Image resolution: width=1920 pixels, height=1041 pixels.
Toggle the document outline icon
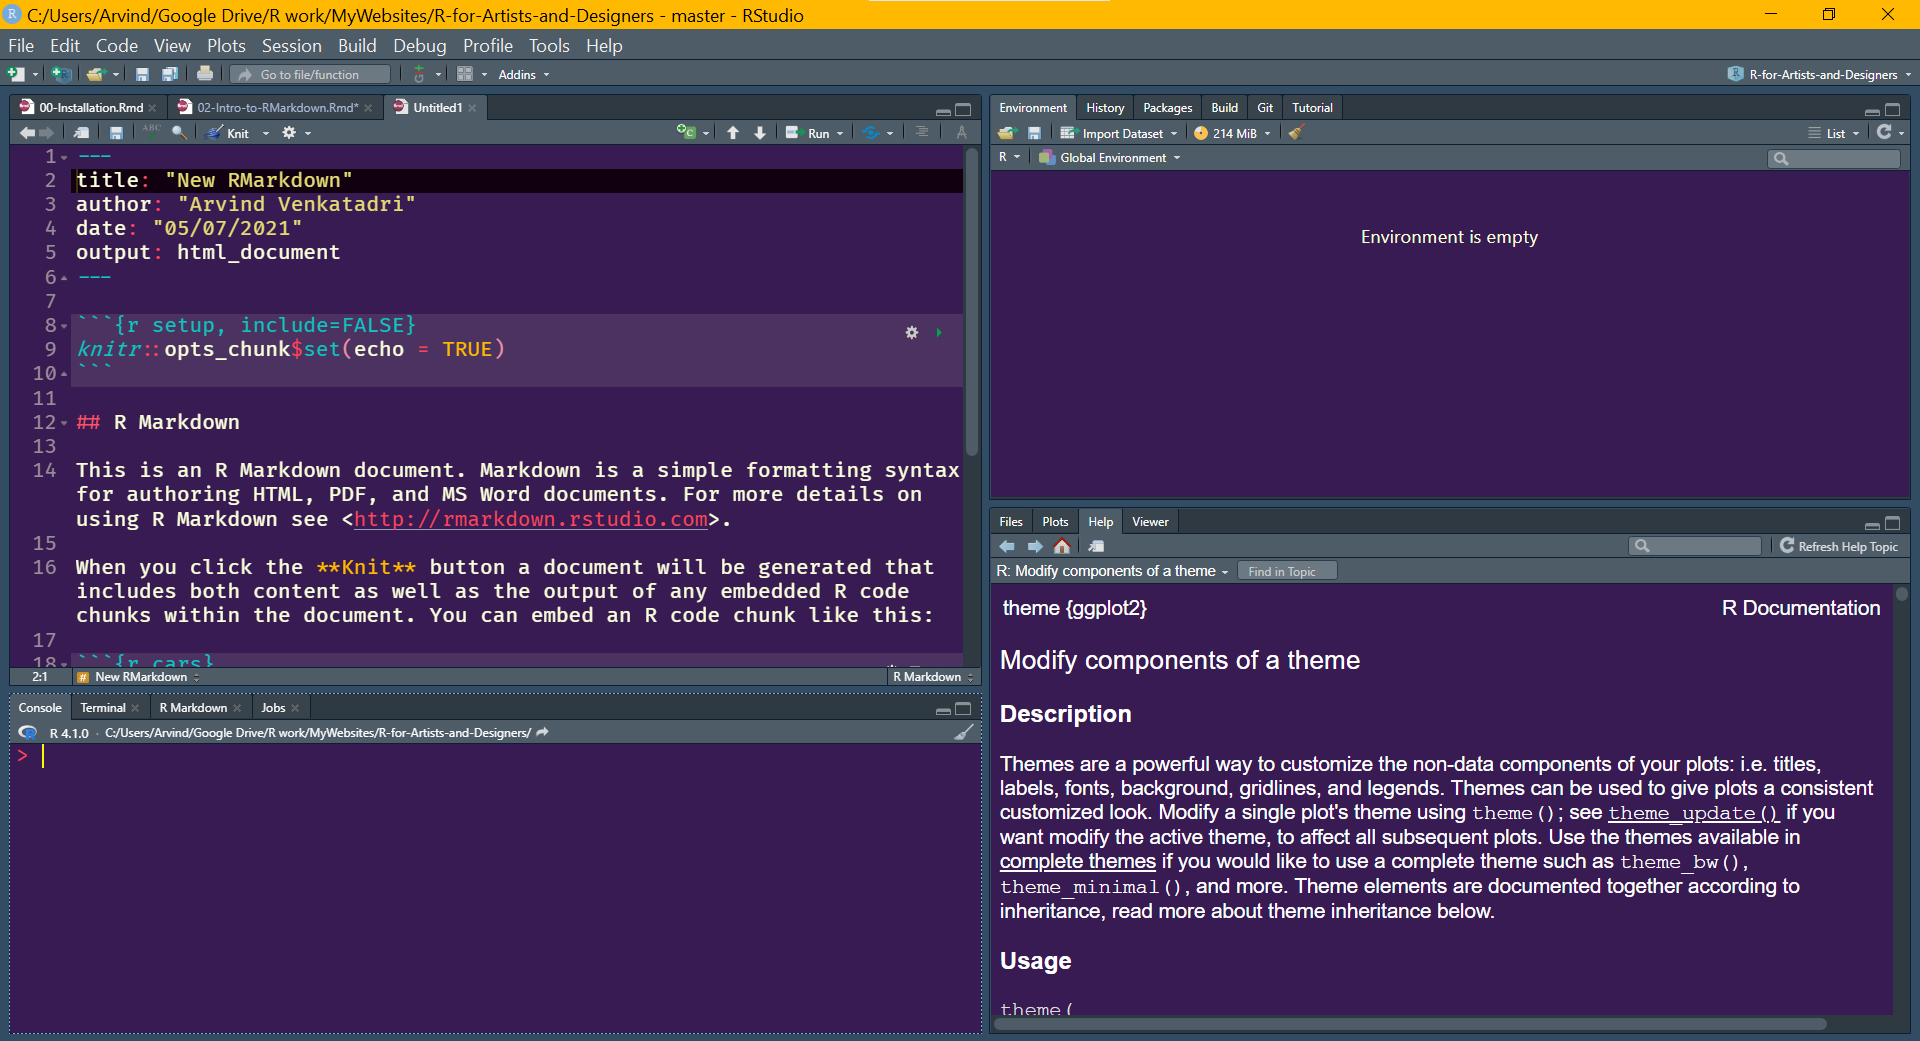pos(922,133)
